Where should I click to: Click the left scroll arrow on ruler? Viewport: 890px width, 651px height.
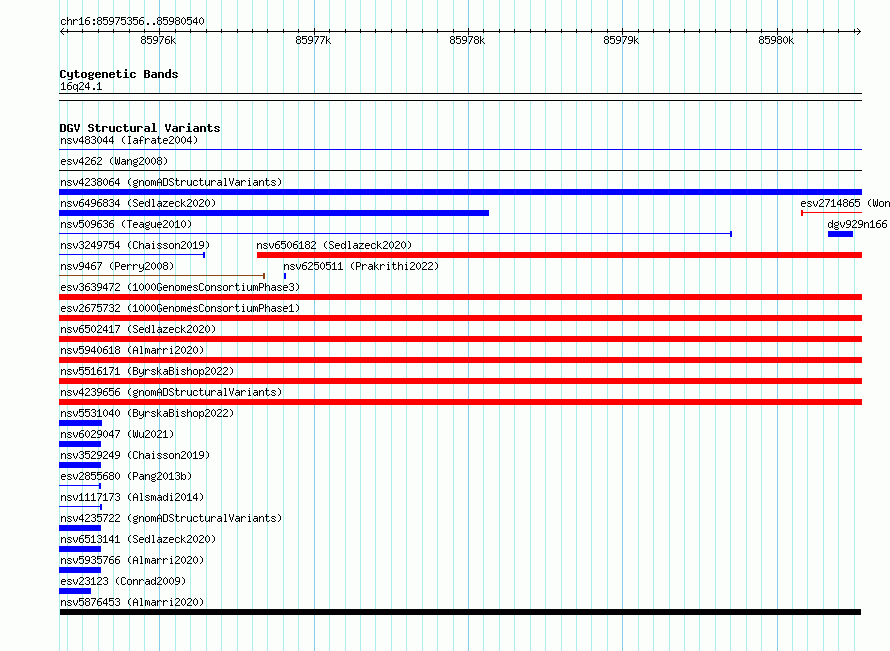click(63, 31)
